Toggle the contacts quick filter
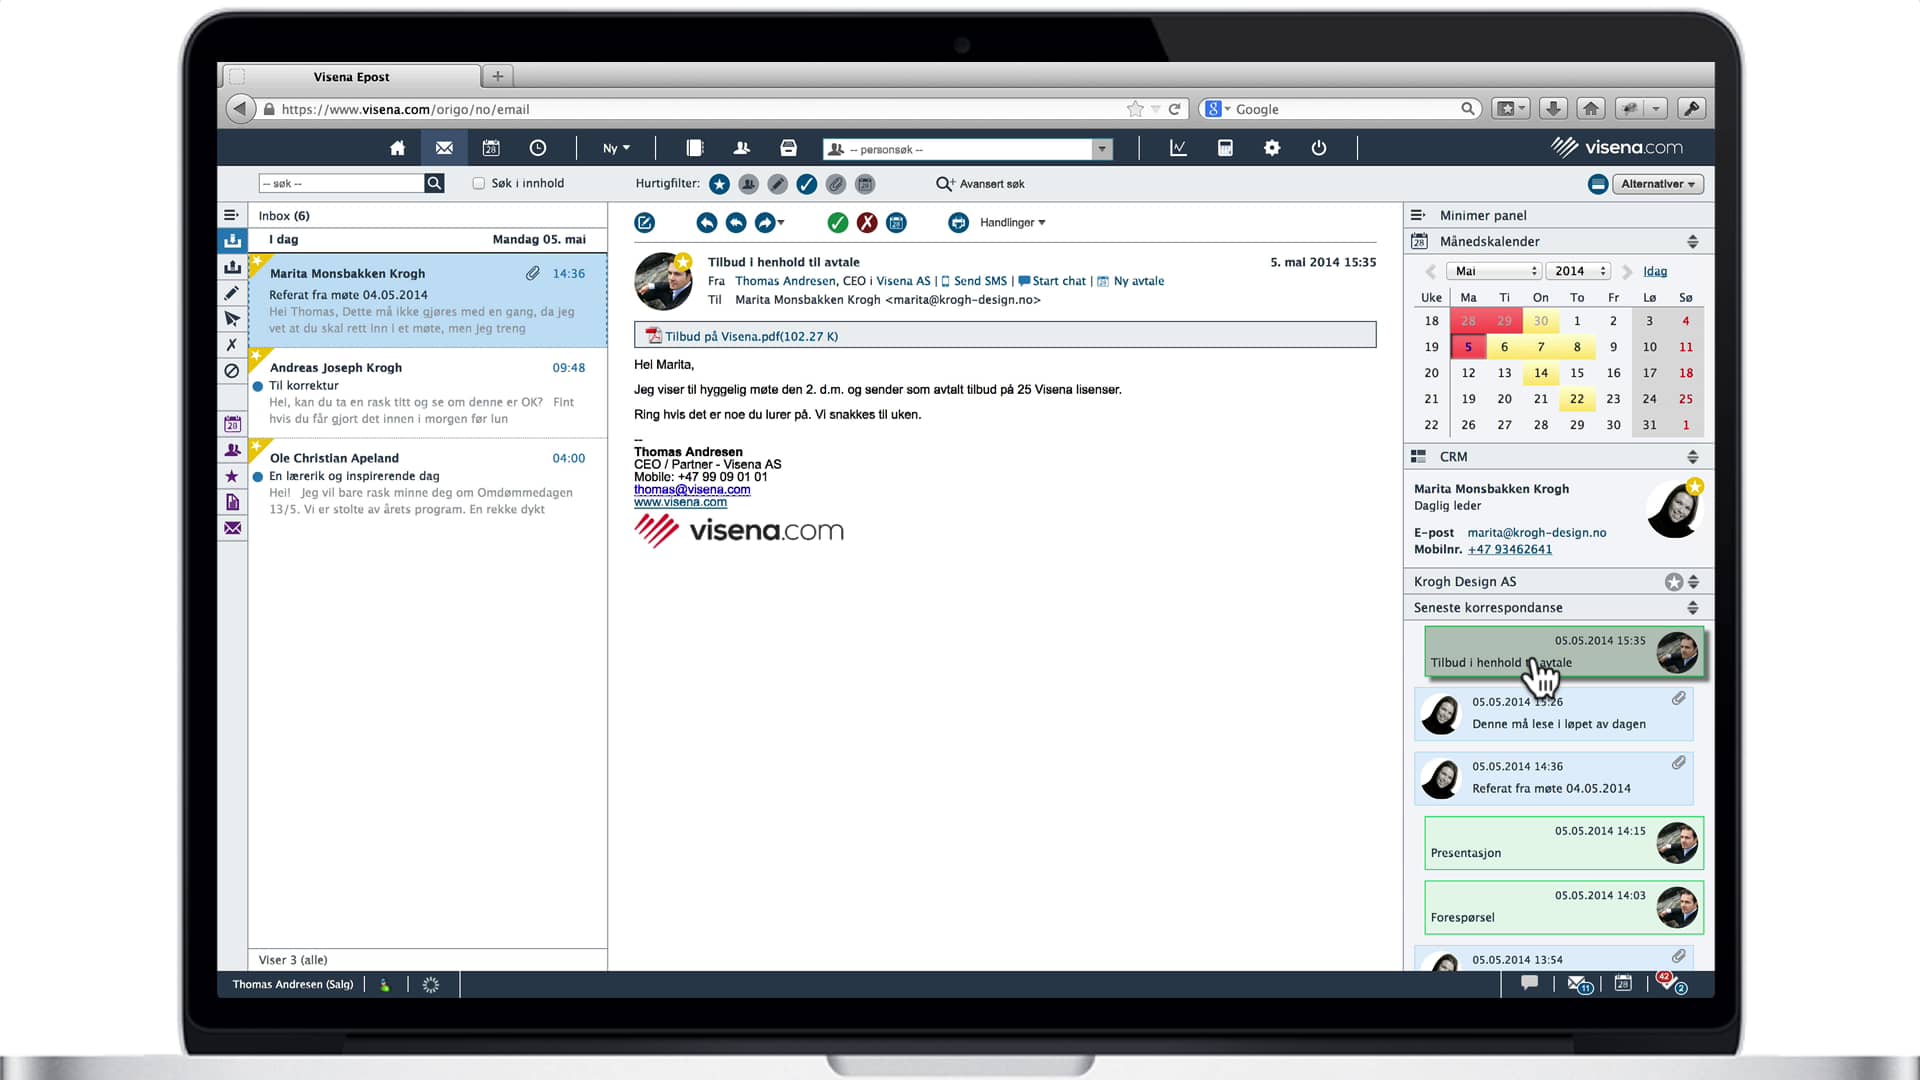This screenshot has height=1080, width=1920. [748, 184]
